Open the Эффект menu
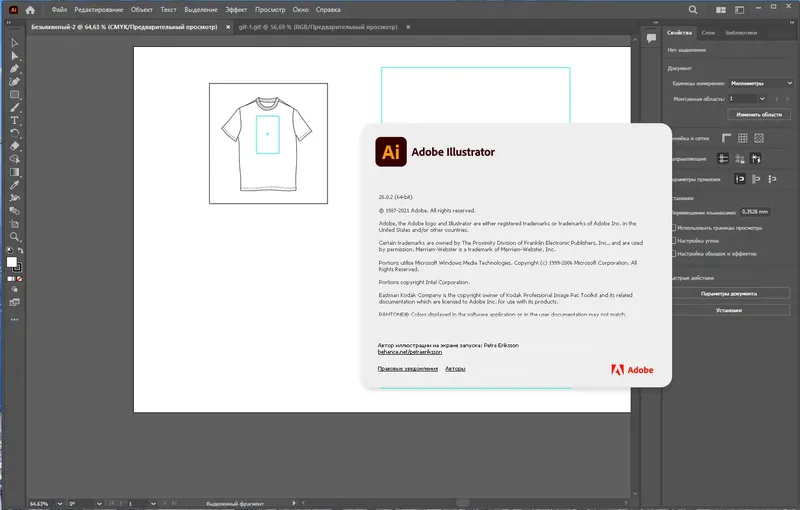This screenshot has height=510, width=800. [236, 10]
